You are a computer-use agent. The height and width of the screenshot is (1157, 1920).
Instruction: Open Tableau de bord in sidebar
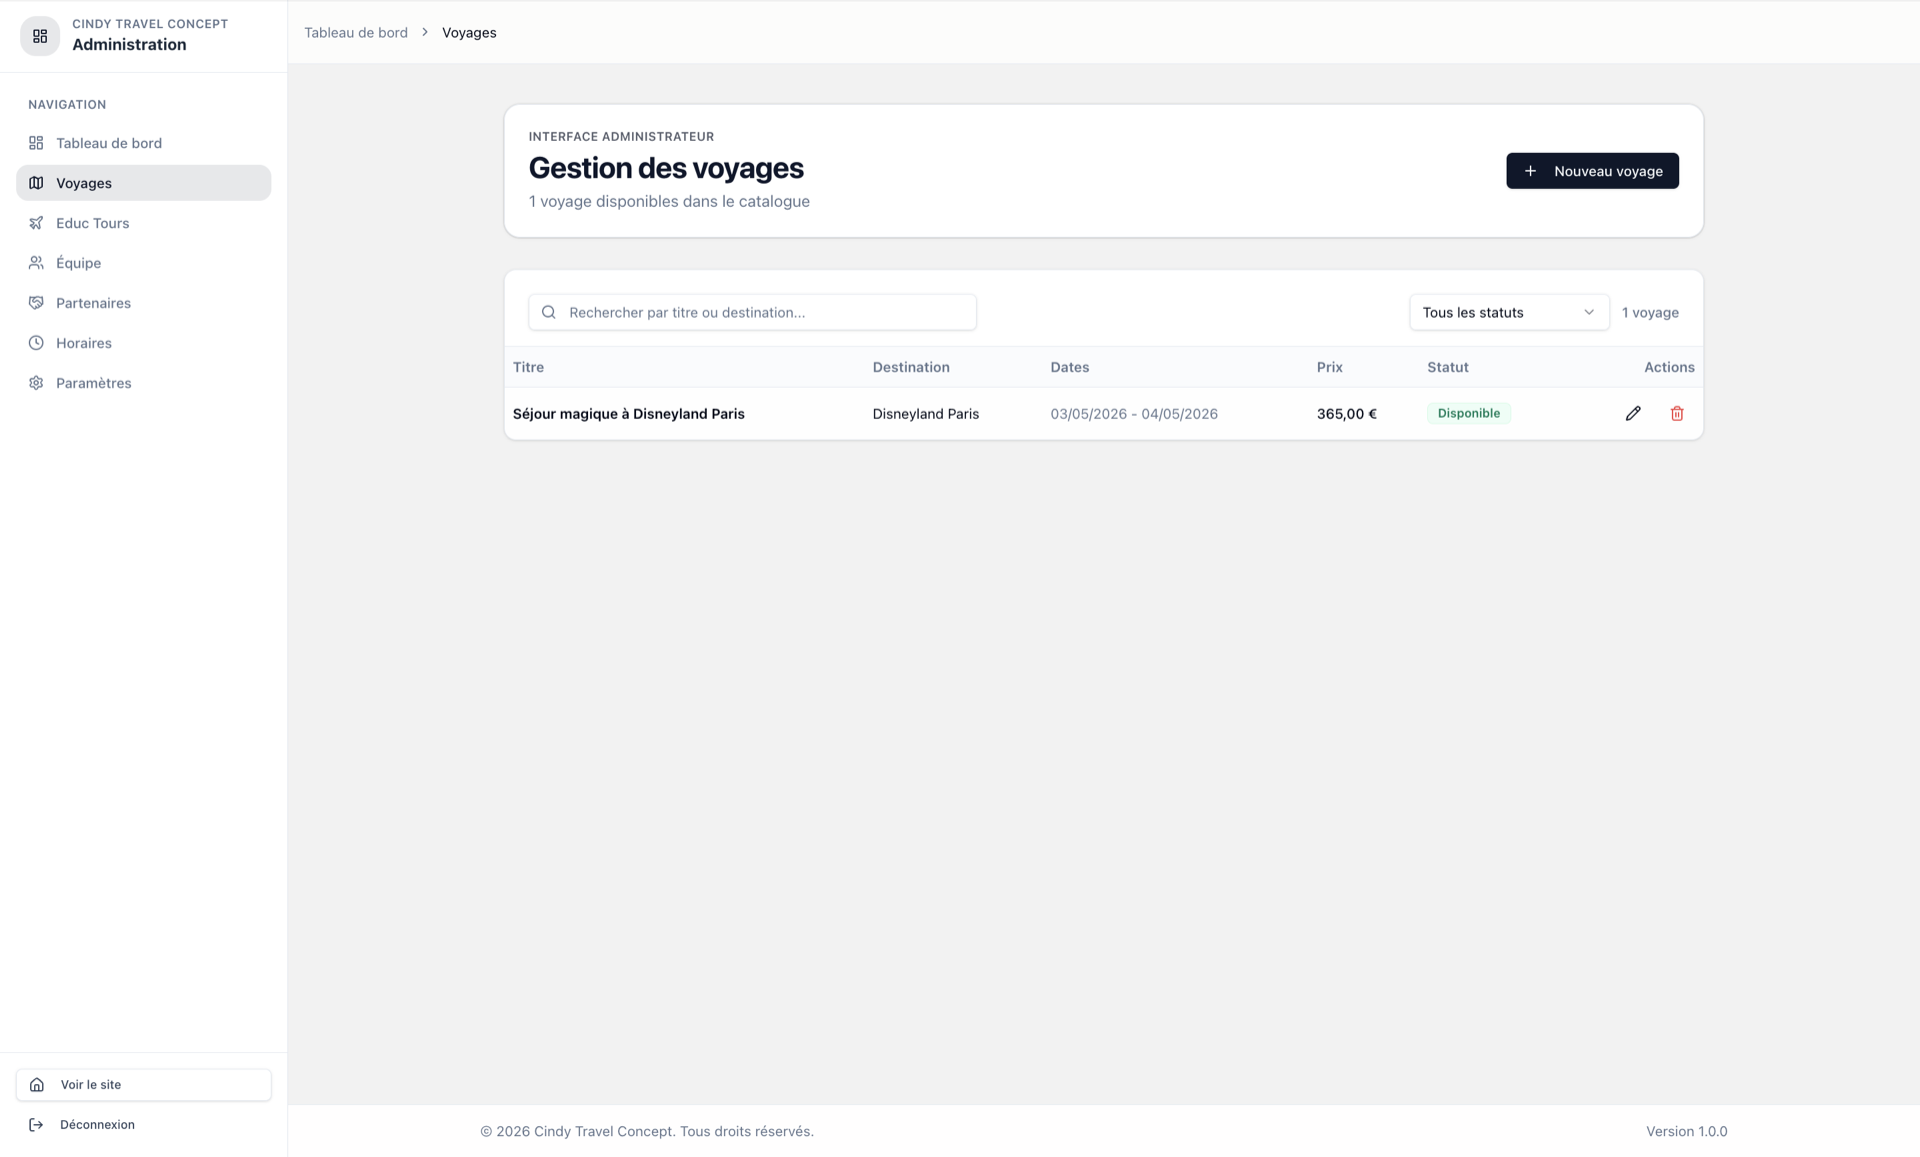(x=143, y=143)
